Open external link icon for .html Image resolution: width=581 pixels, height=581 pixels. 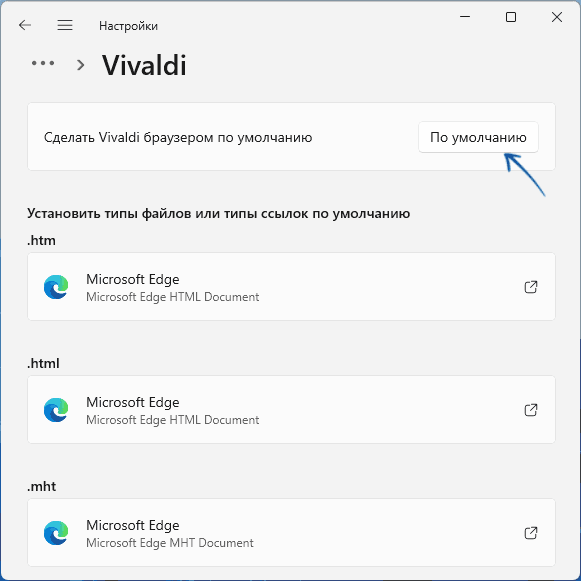click(x=531, y=410)
